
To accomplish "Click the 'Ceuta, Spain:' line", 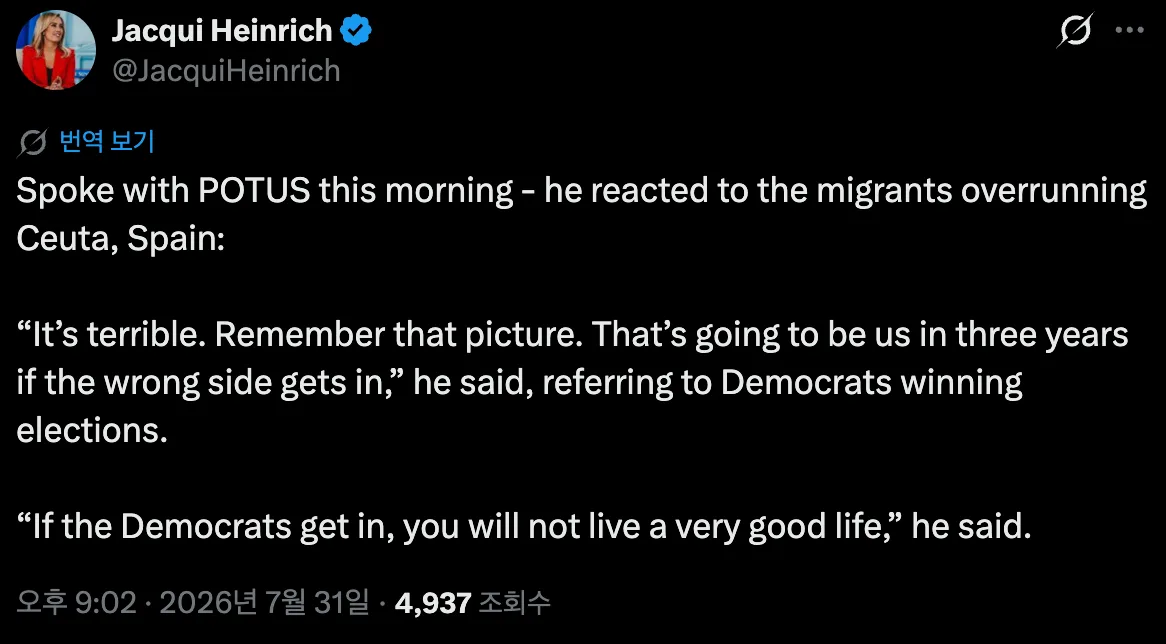I will pos(120,239).
